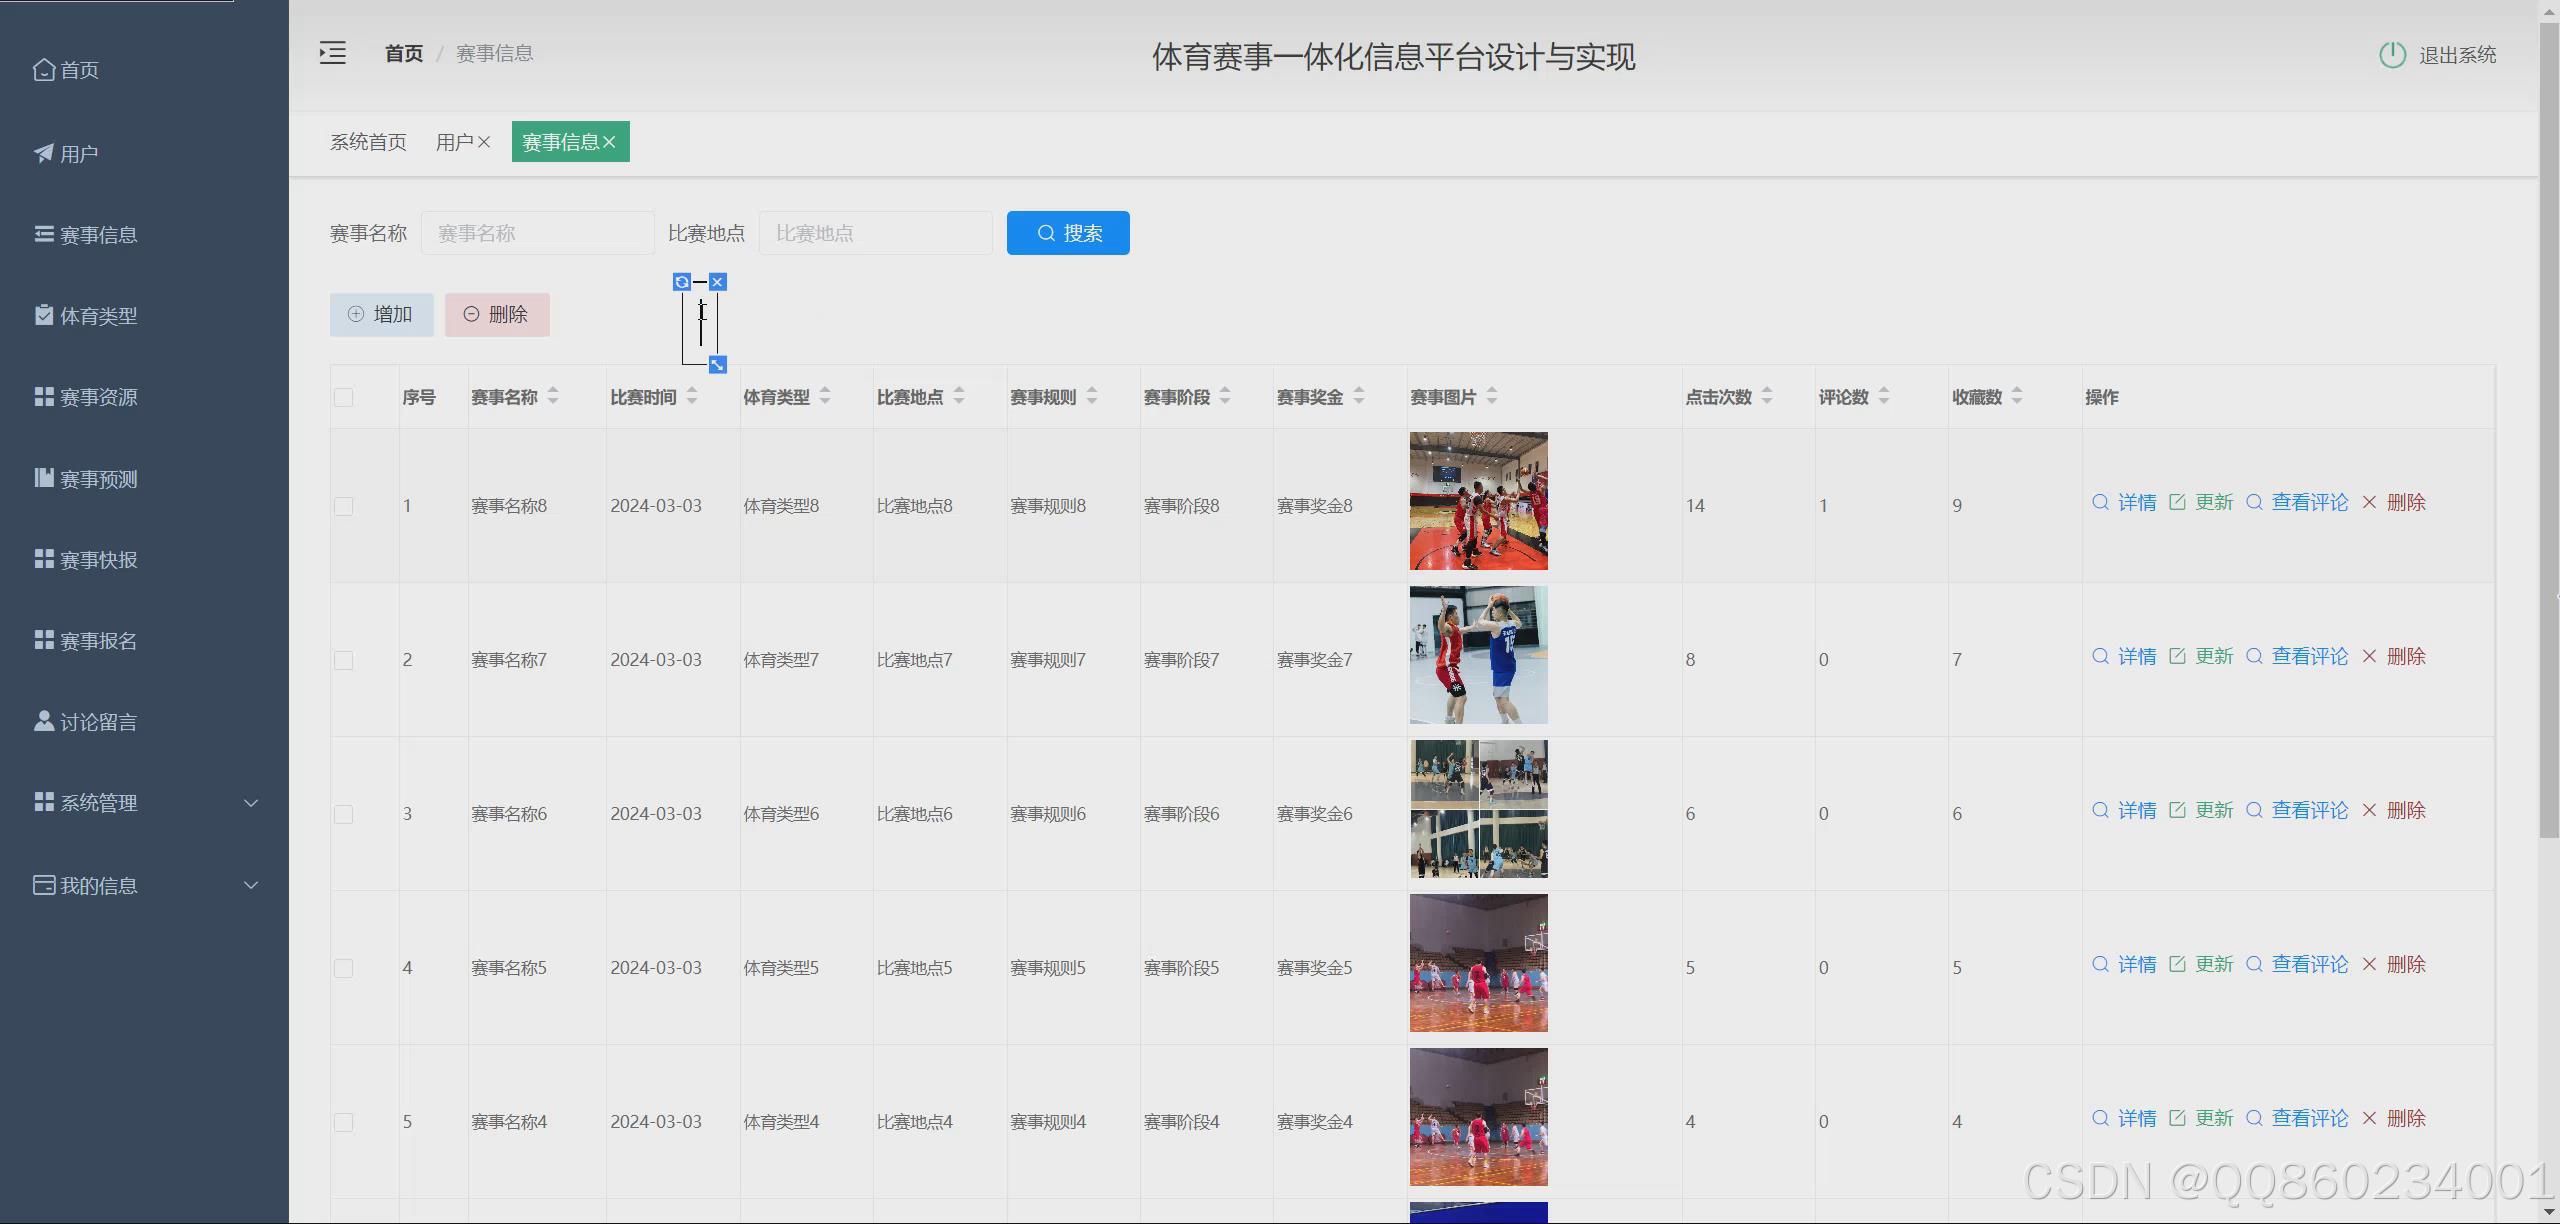The height and width of the screenshot is (1224, 2560).
Task: Go to 首页 from the sidebar
Action: (x=78, y=70)
